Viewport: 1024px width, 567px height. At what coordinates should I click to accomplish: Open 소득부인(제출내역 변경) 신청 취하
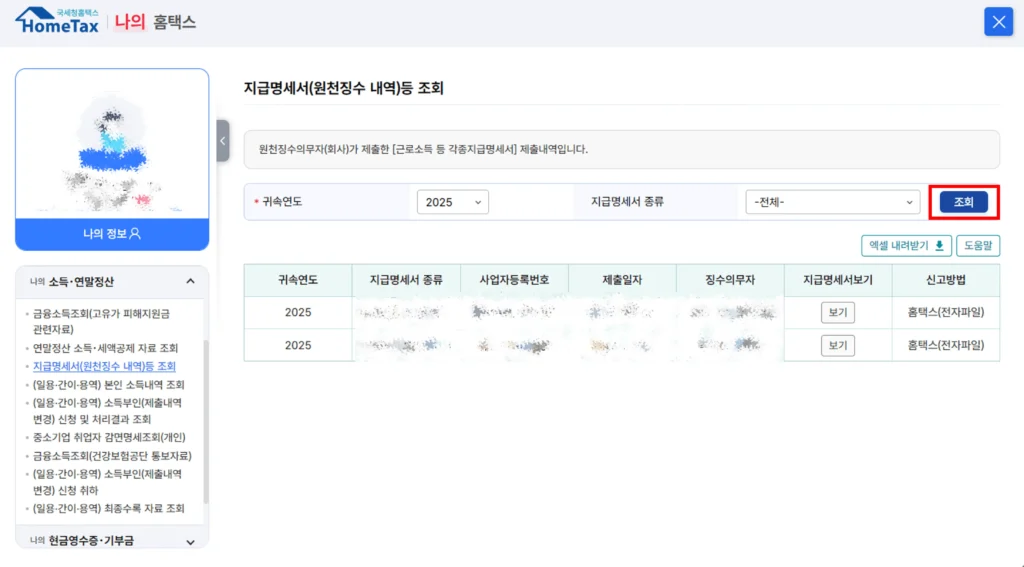107,482
